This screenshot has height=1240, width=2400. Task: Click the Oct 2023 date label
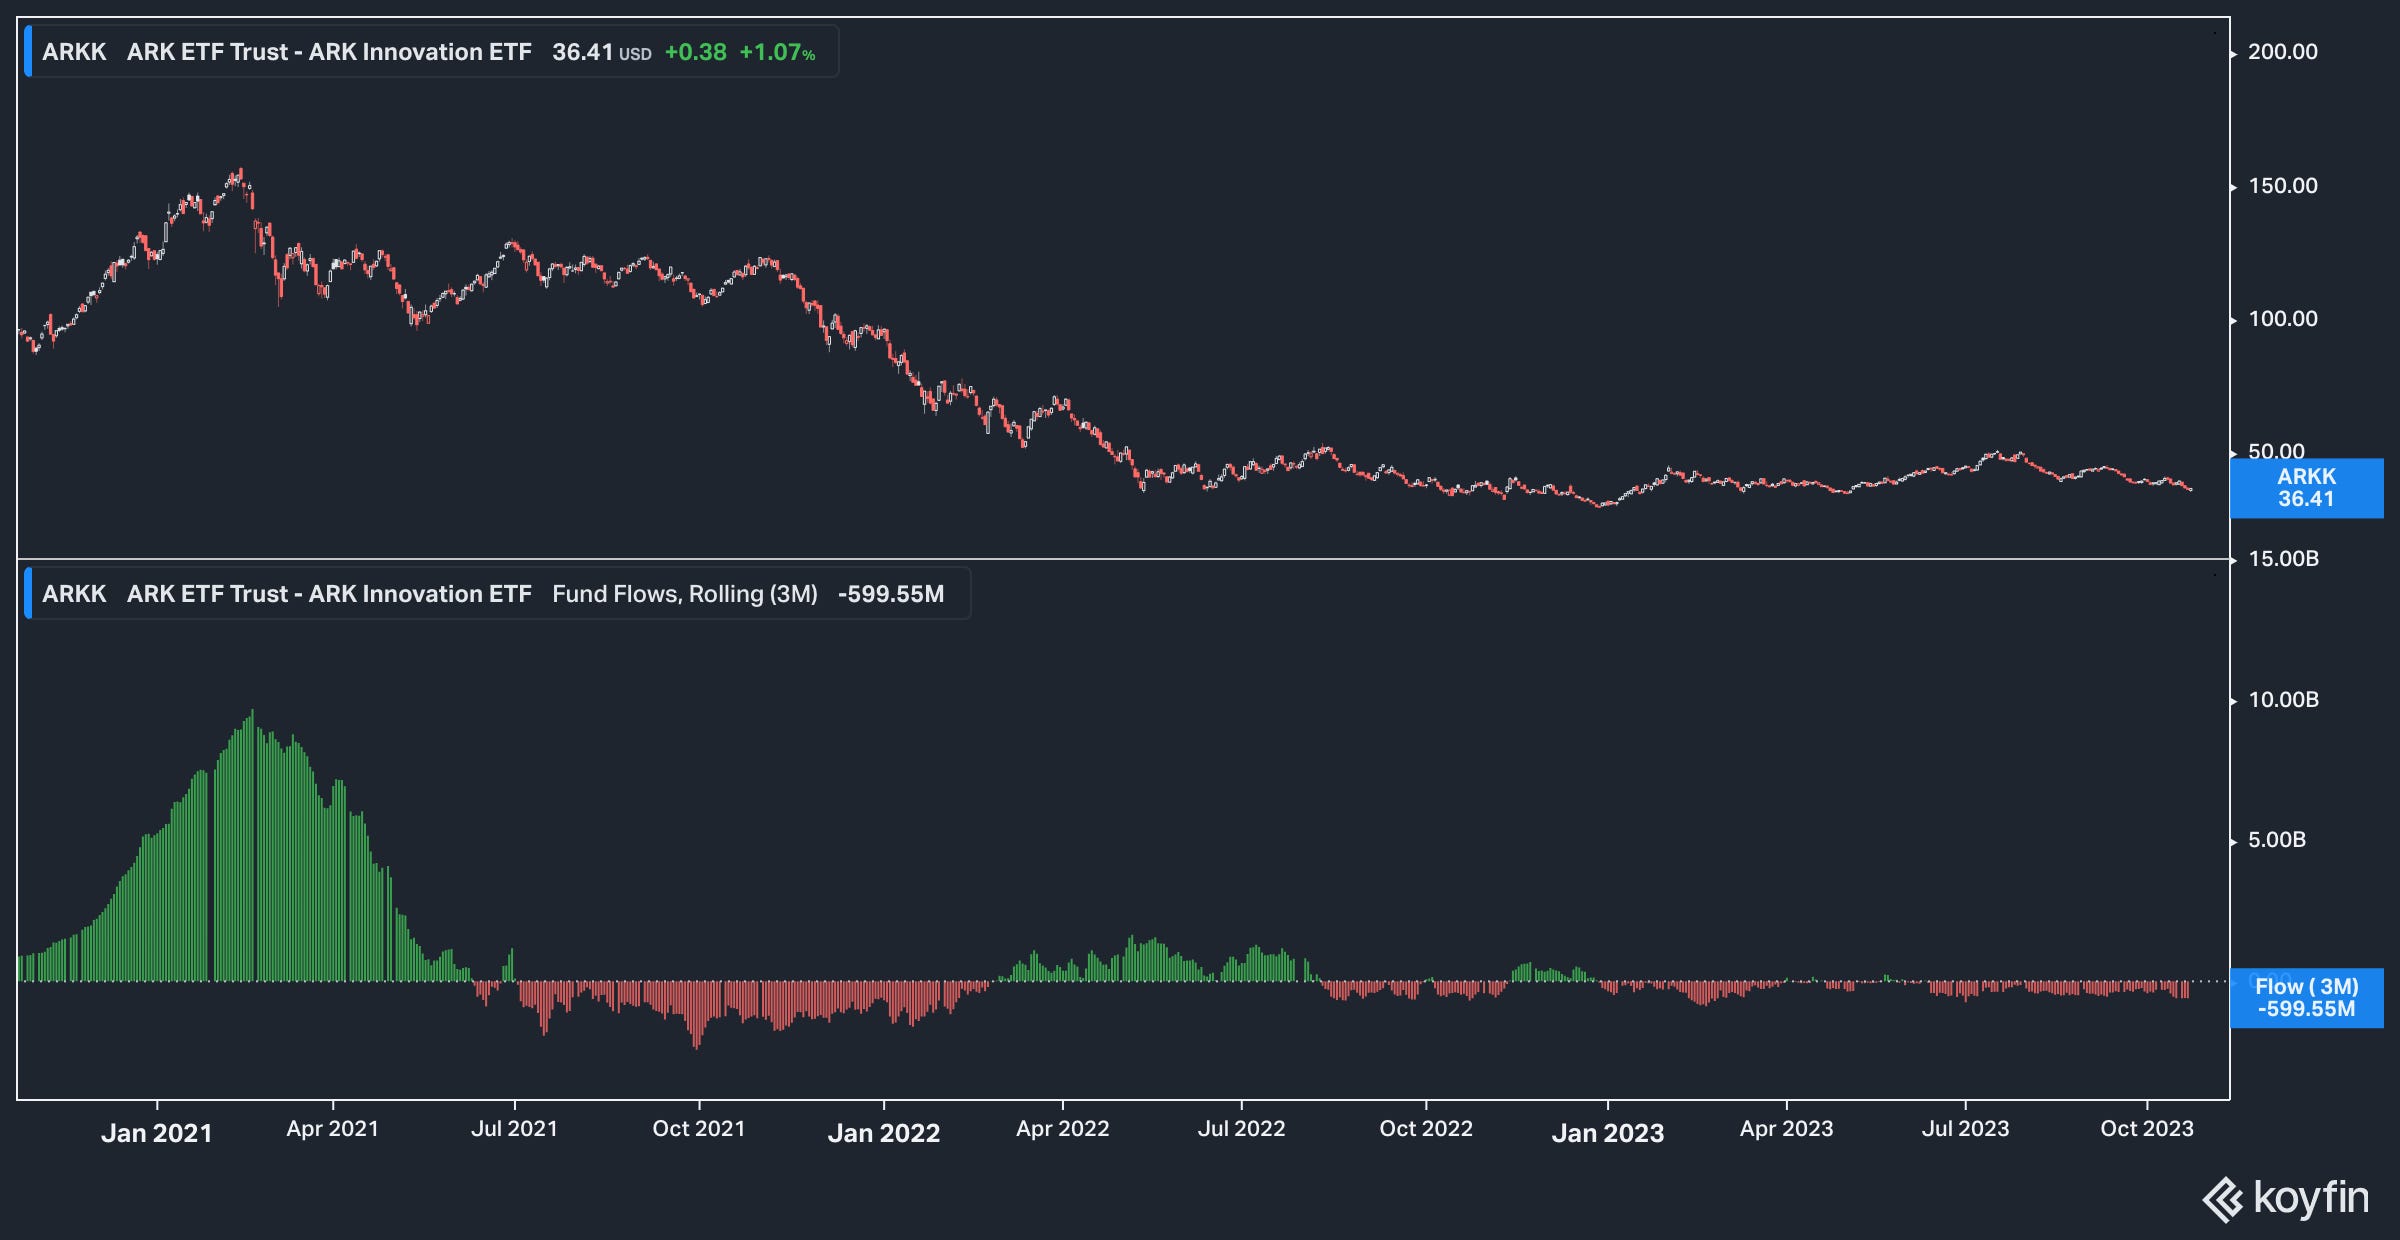[x=2147, y=1129]
